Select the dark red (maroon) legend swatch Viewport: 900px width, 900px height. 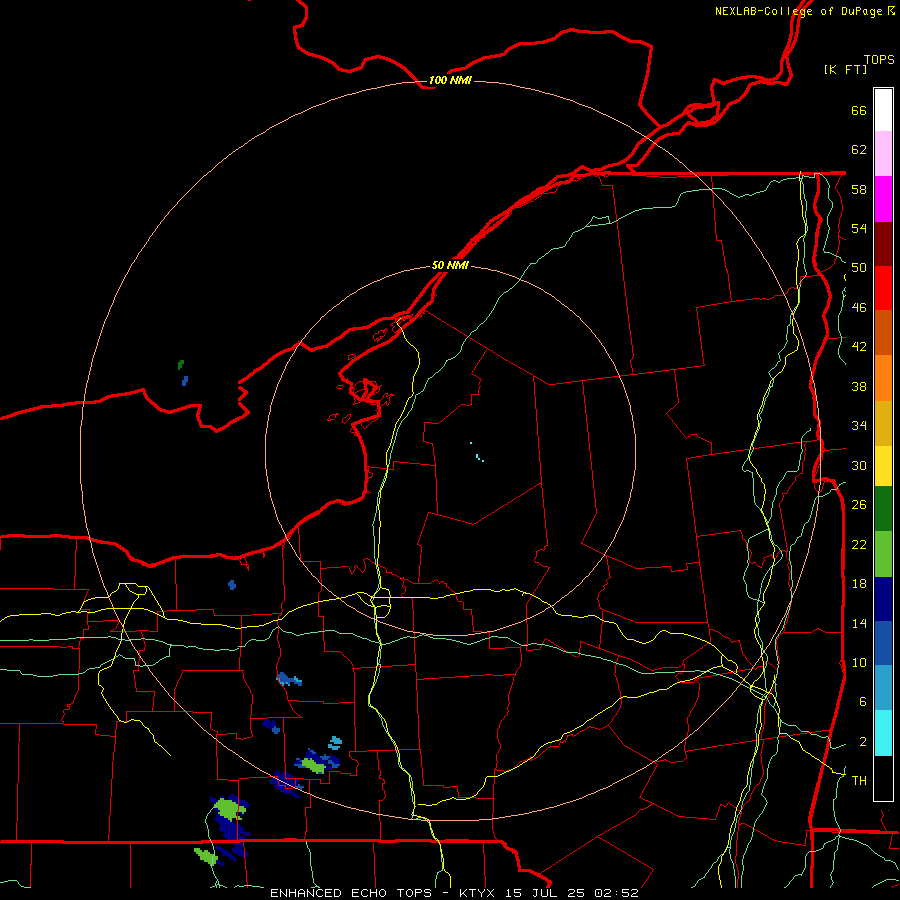pyautogui.click(x=883, y=244)
